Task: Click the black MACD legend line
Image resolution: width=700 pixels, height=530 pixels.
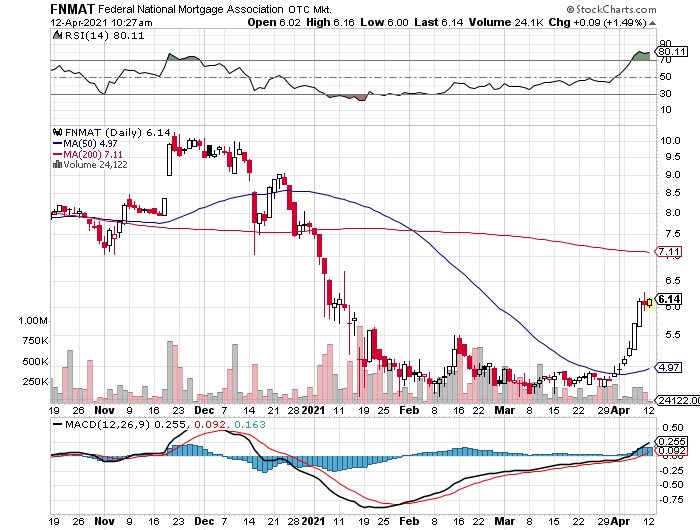Action: (58, 424)
